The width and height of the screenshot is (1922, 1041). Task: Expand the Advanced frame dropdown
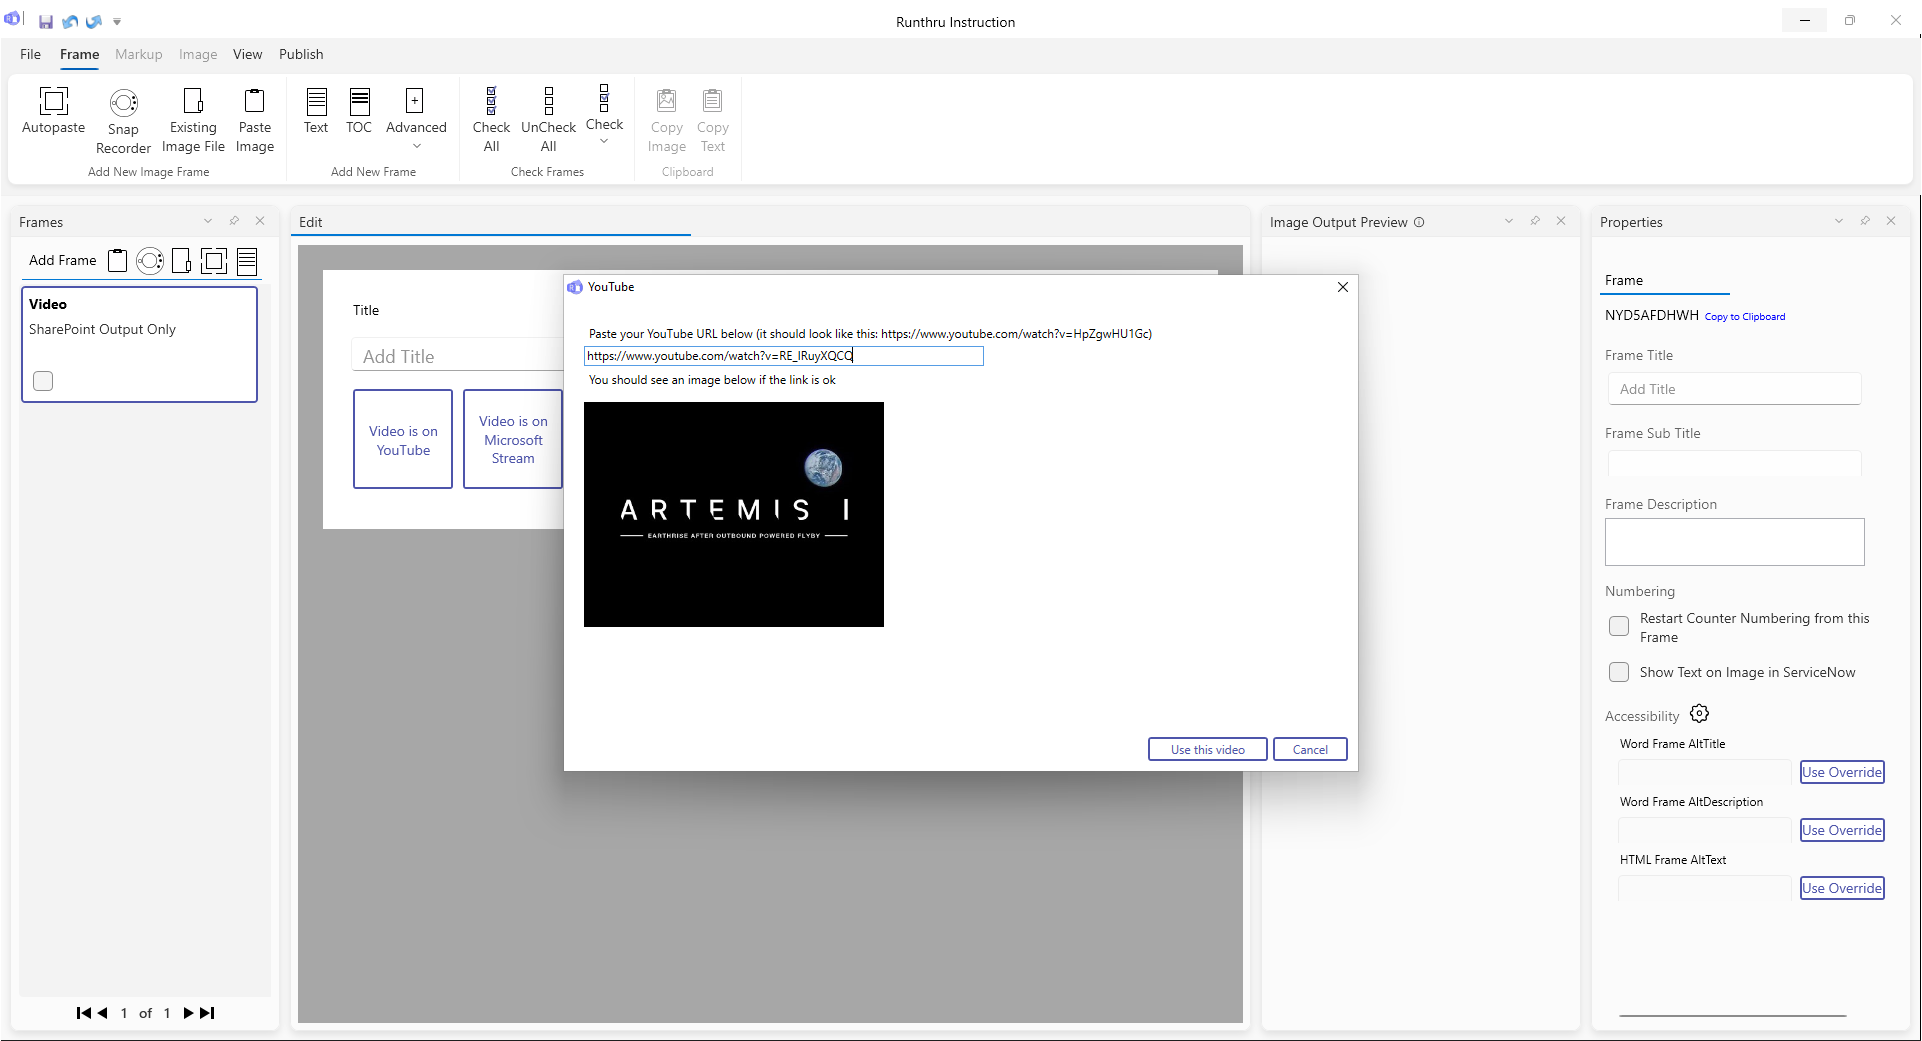pyautogui.click(x=416, y=146)
